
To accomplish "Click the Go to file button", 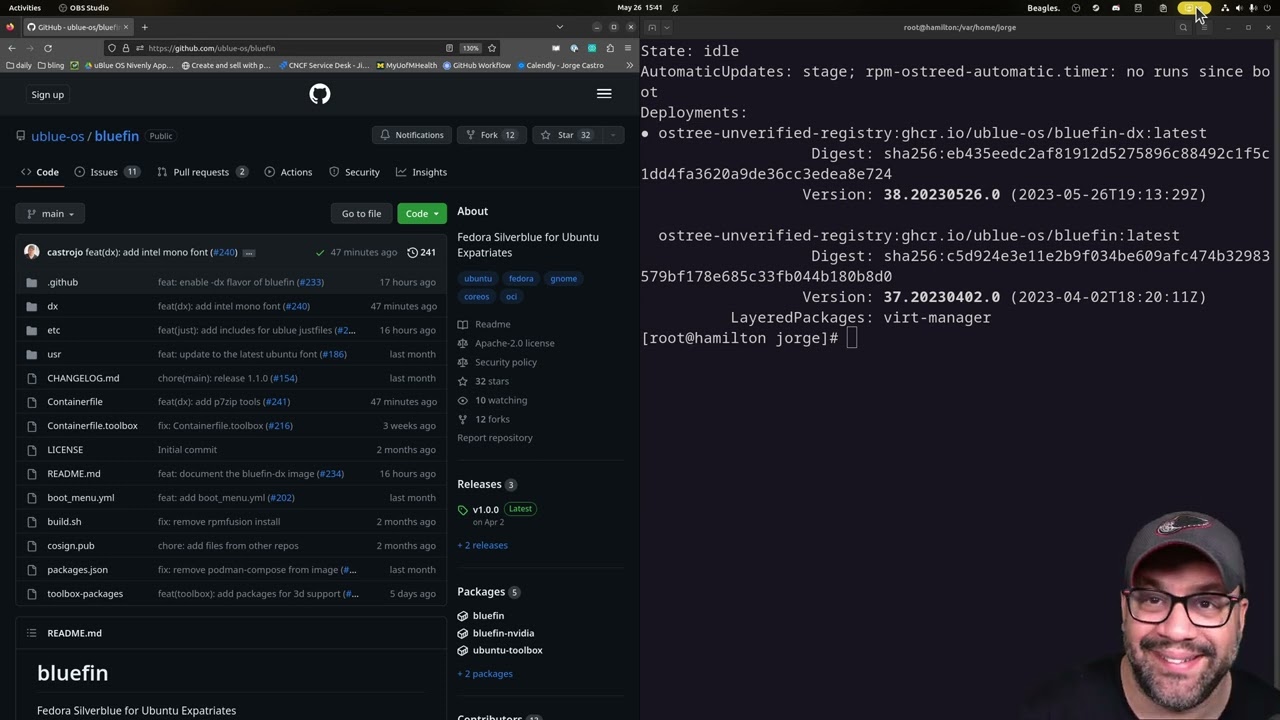I will tap(361, 213).
